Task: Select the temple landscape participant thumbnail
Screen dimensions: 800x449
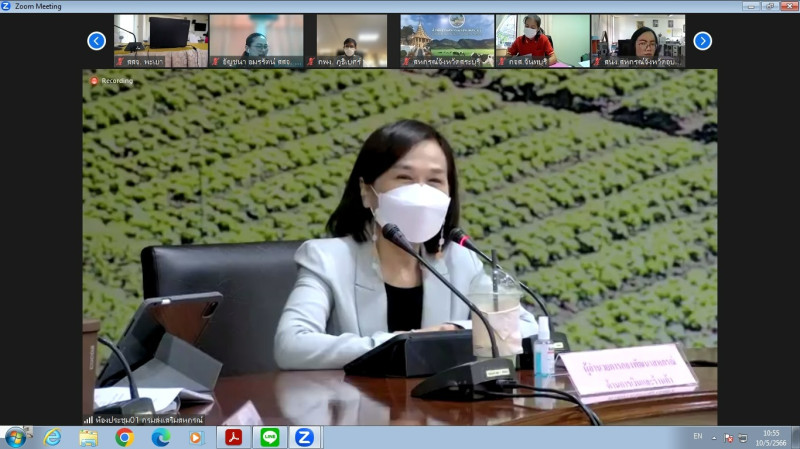Action: (447, 41)
